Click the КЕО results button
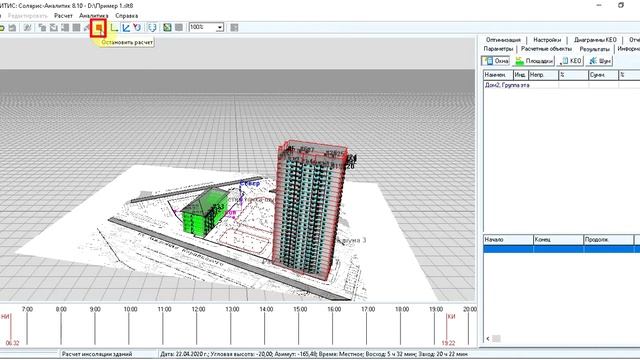 [571, 61]
